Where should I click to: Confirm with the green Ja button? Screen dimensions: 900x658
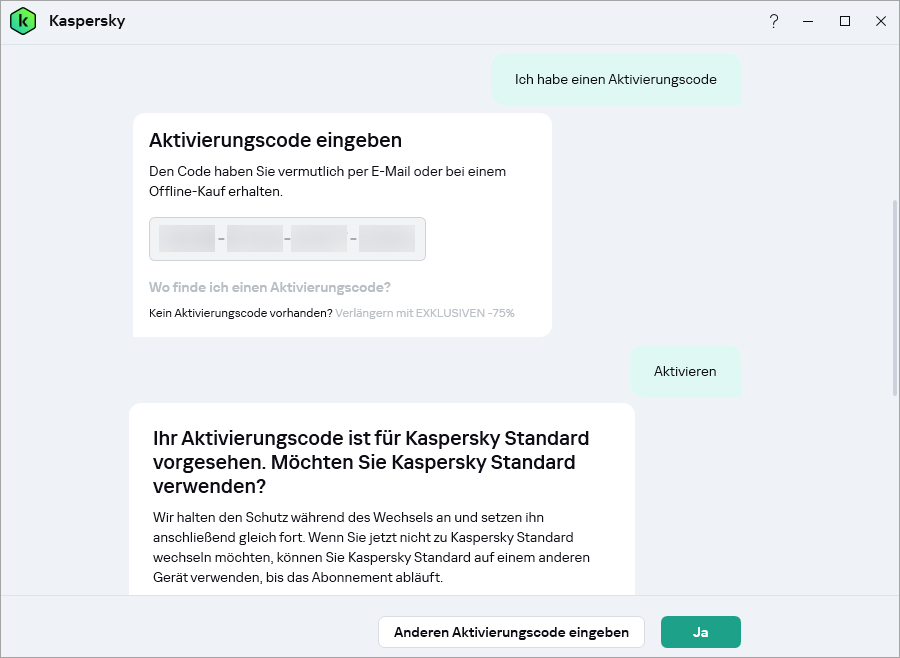(701, 632)
